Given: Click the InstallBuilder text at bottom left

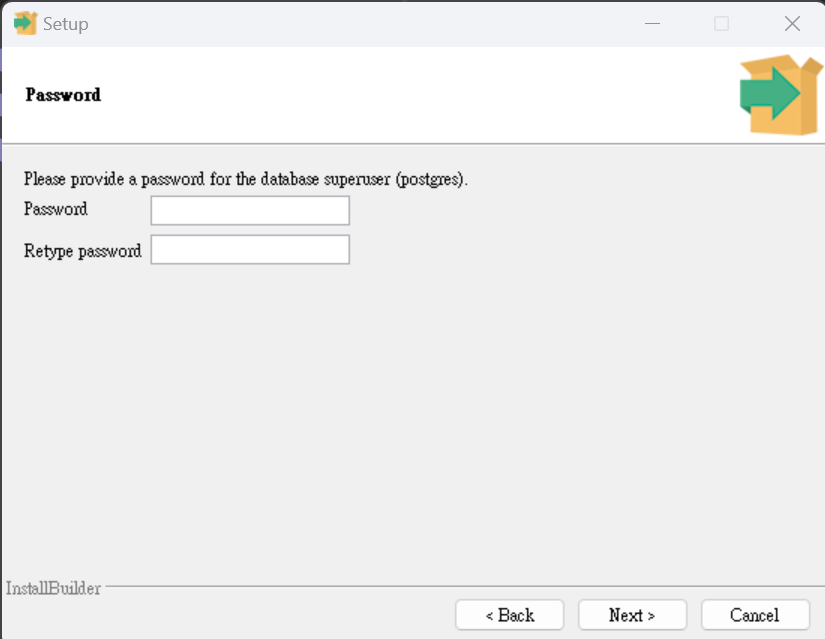Looking at the screenshot, I should click(x=53, y=588).
